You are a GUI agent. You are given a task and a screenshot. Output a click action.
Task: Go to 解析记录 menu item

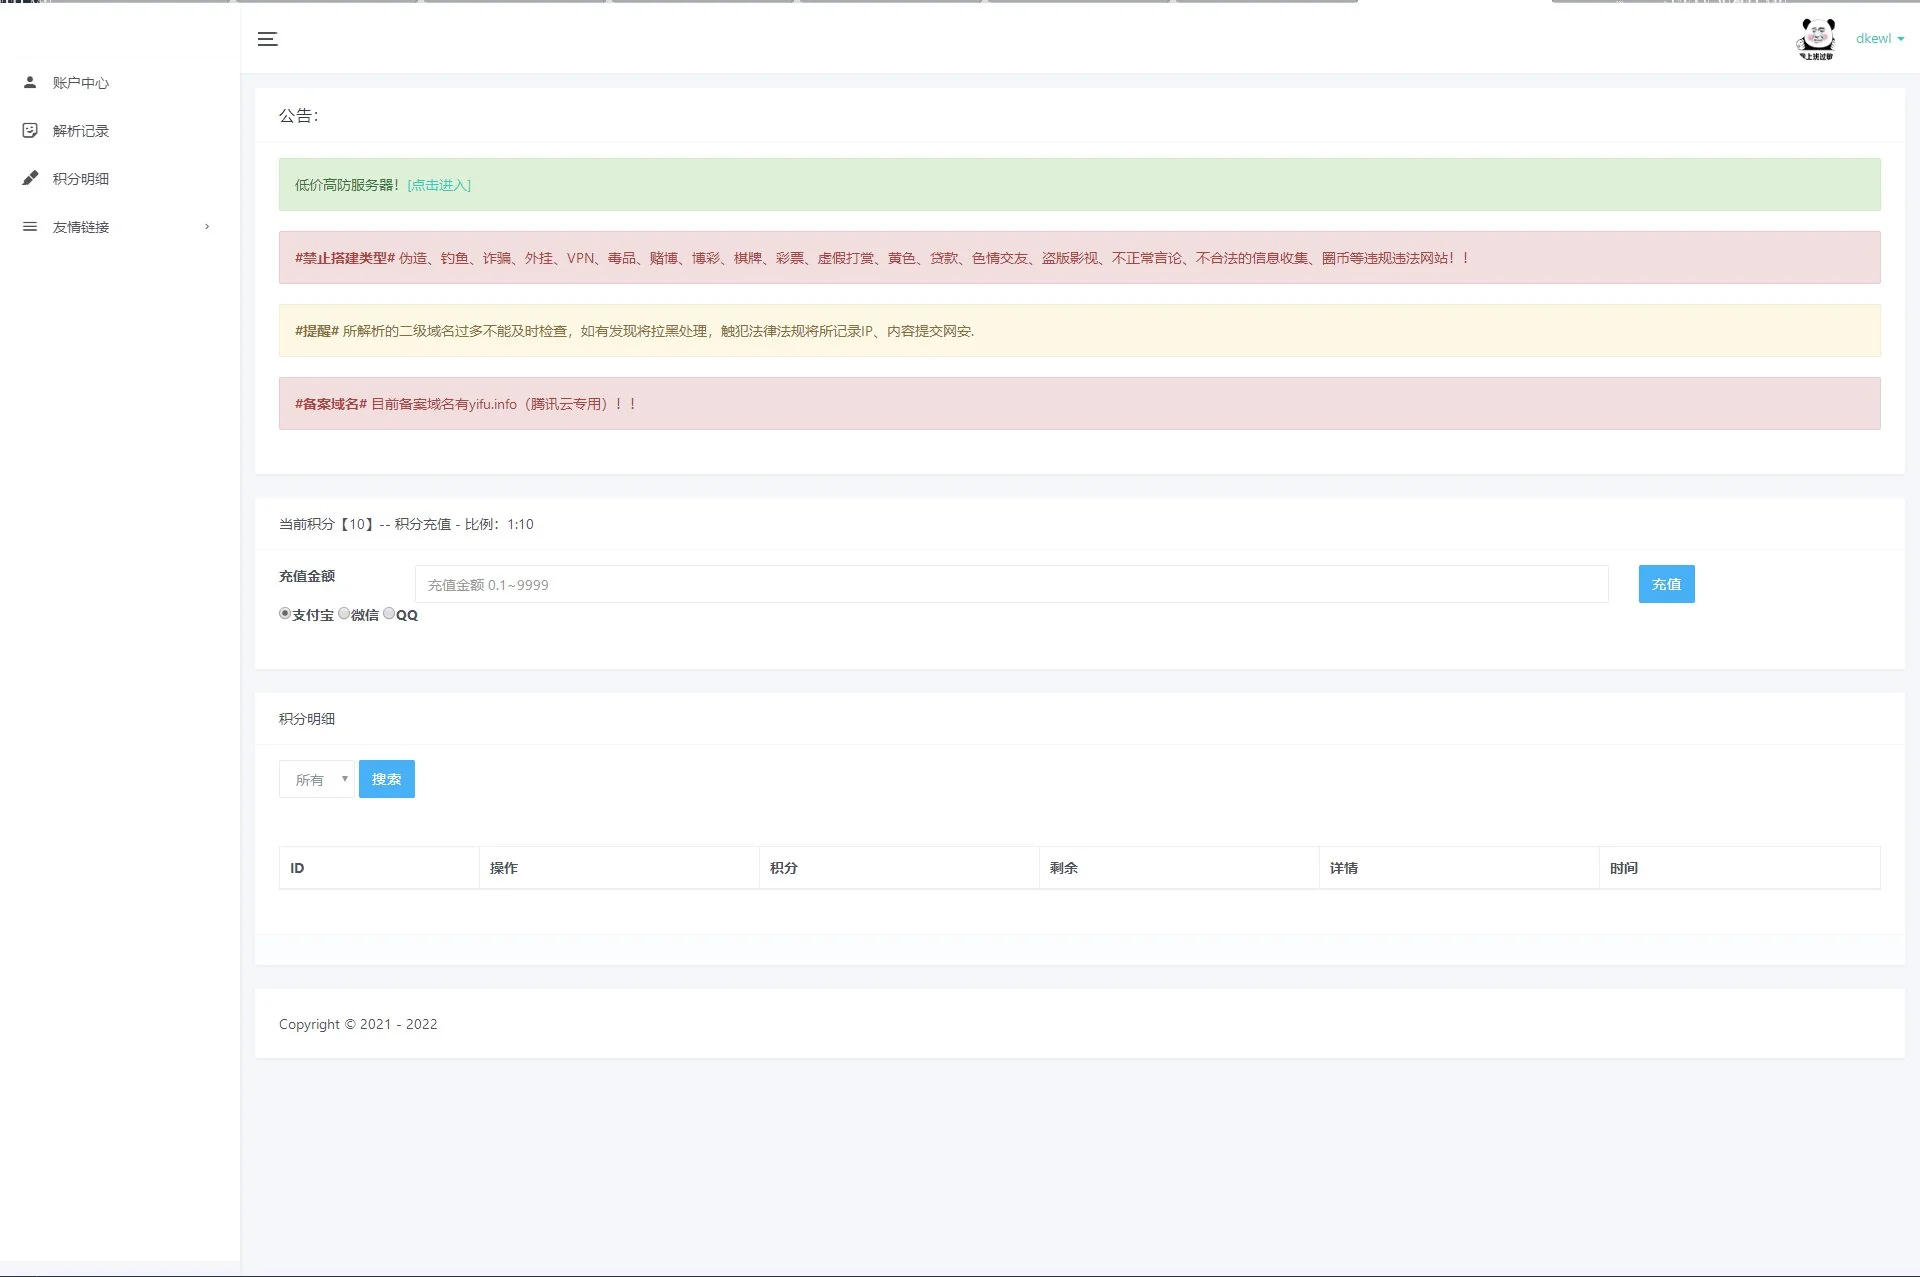(81, 131)
